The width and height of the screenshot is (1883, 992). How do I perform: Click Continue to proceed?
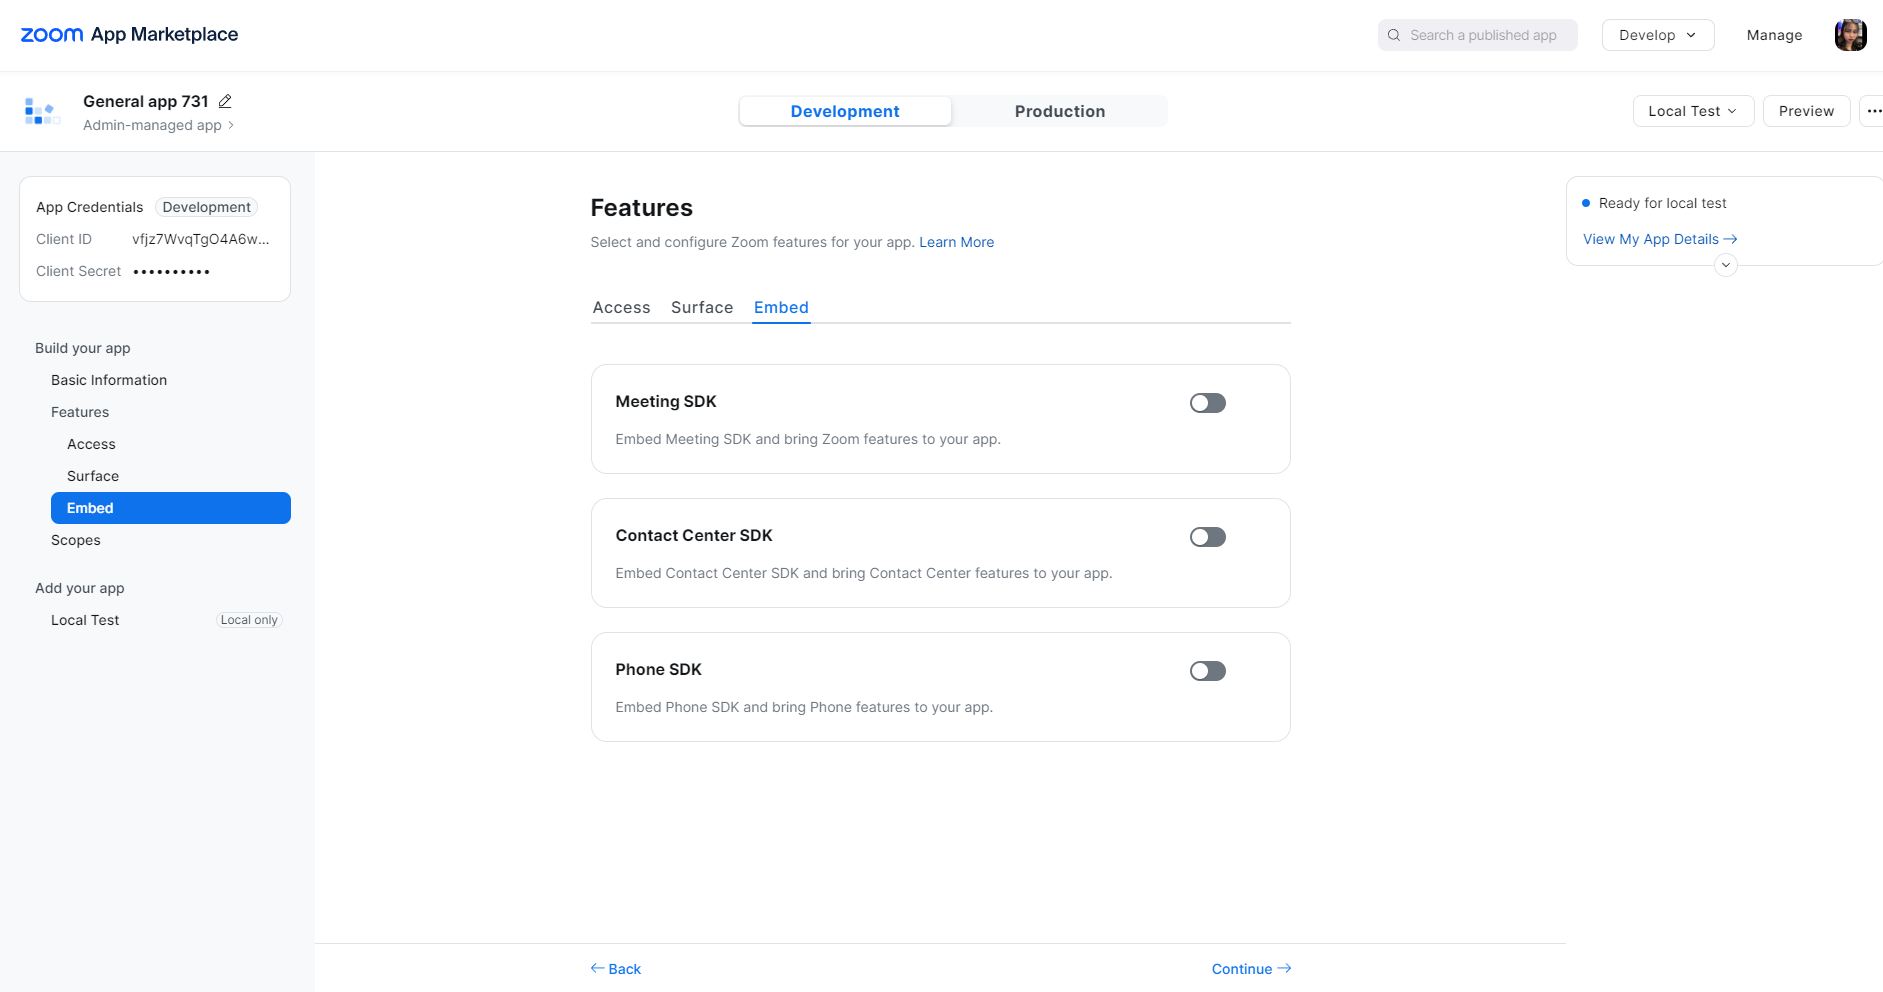click(1251, 969)
